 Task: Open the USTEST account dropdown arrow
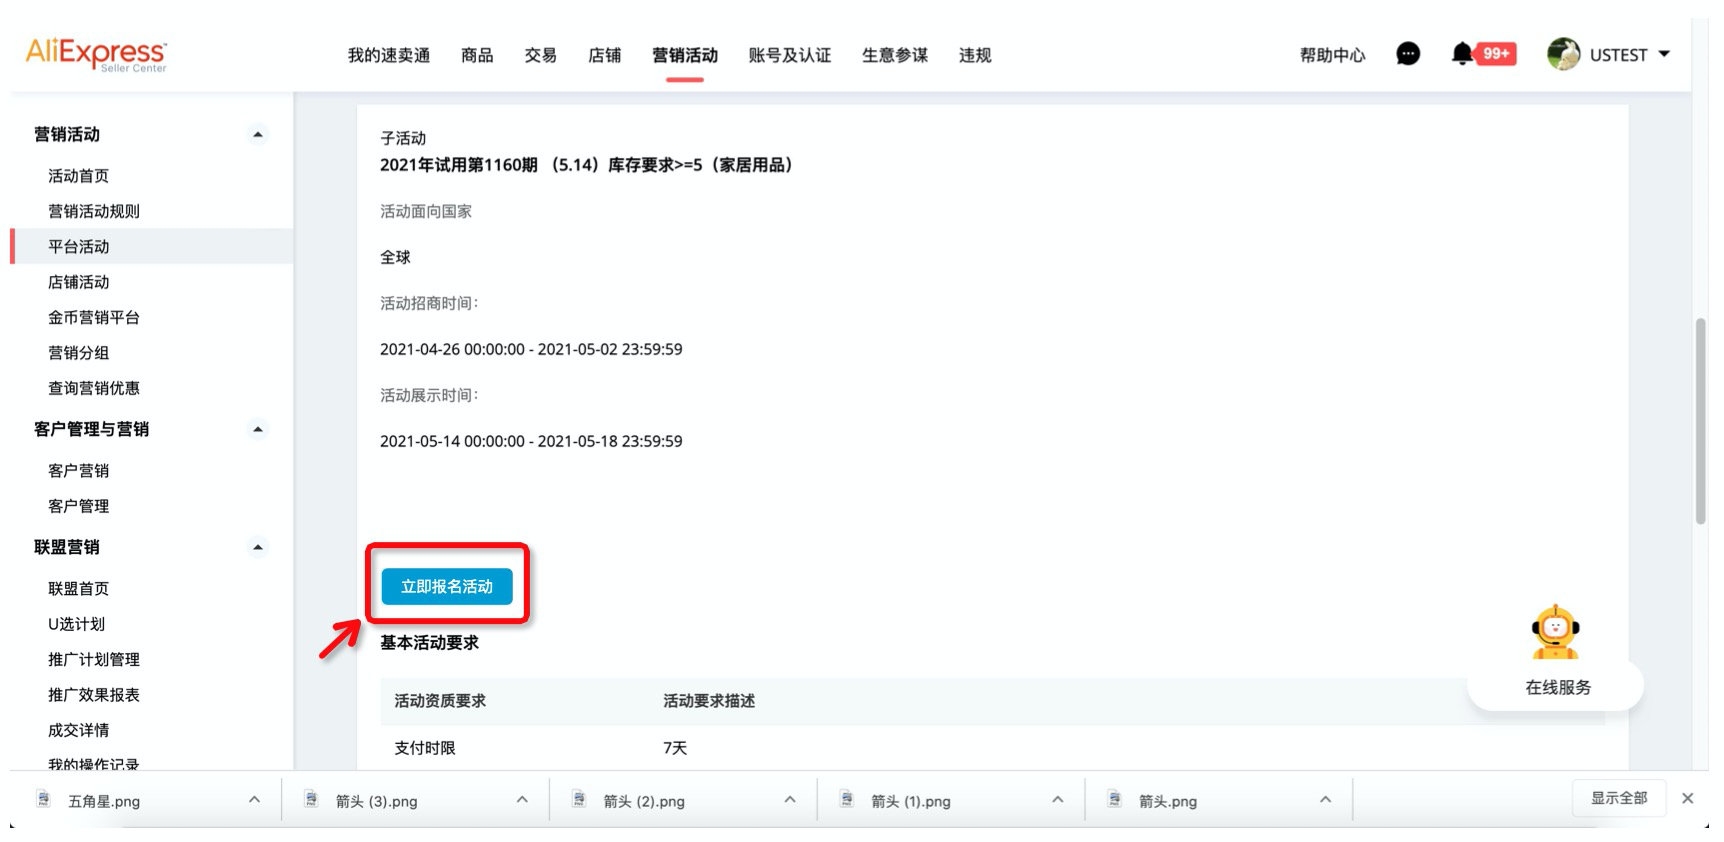point(1664,54)
